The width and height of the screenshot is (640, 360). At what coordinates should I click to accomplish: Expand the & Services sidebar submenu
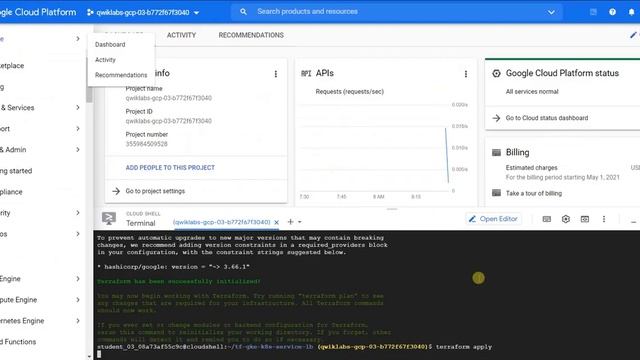click(x=78, y=108)
